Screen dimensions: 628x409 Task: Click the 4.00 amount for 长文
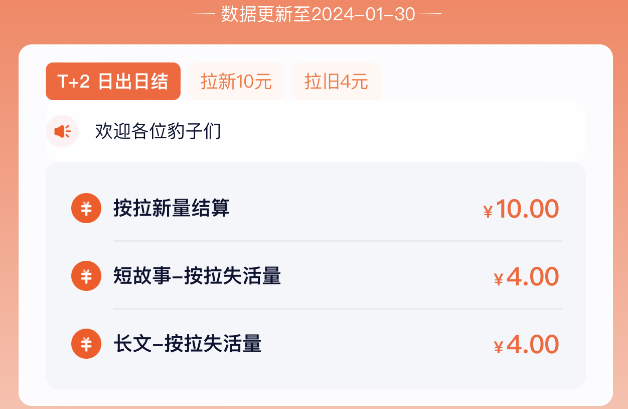[532, 345]
